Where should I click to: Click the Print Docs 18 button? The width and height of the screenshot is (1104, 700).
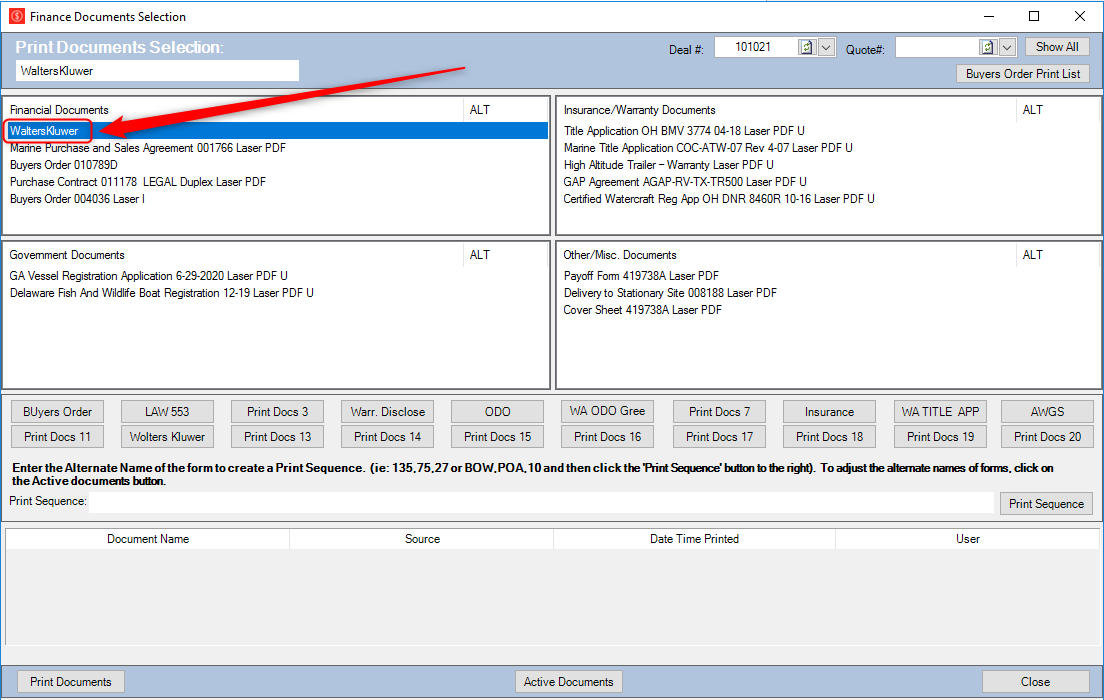point(829,437)
